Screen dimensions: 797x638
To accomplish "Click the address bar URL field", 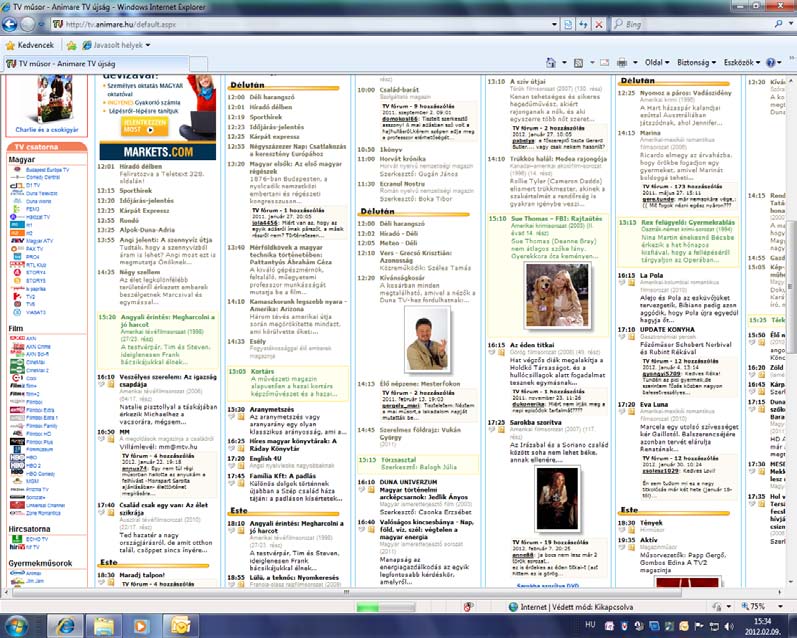I will [300, 24].
